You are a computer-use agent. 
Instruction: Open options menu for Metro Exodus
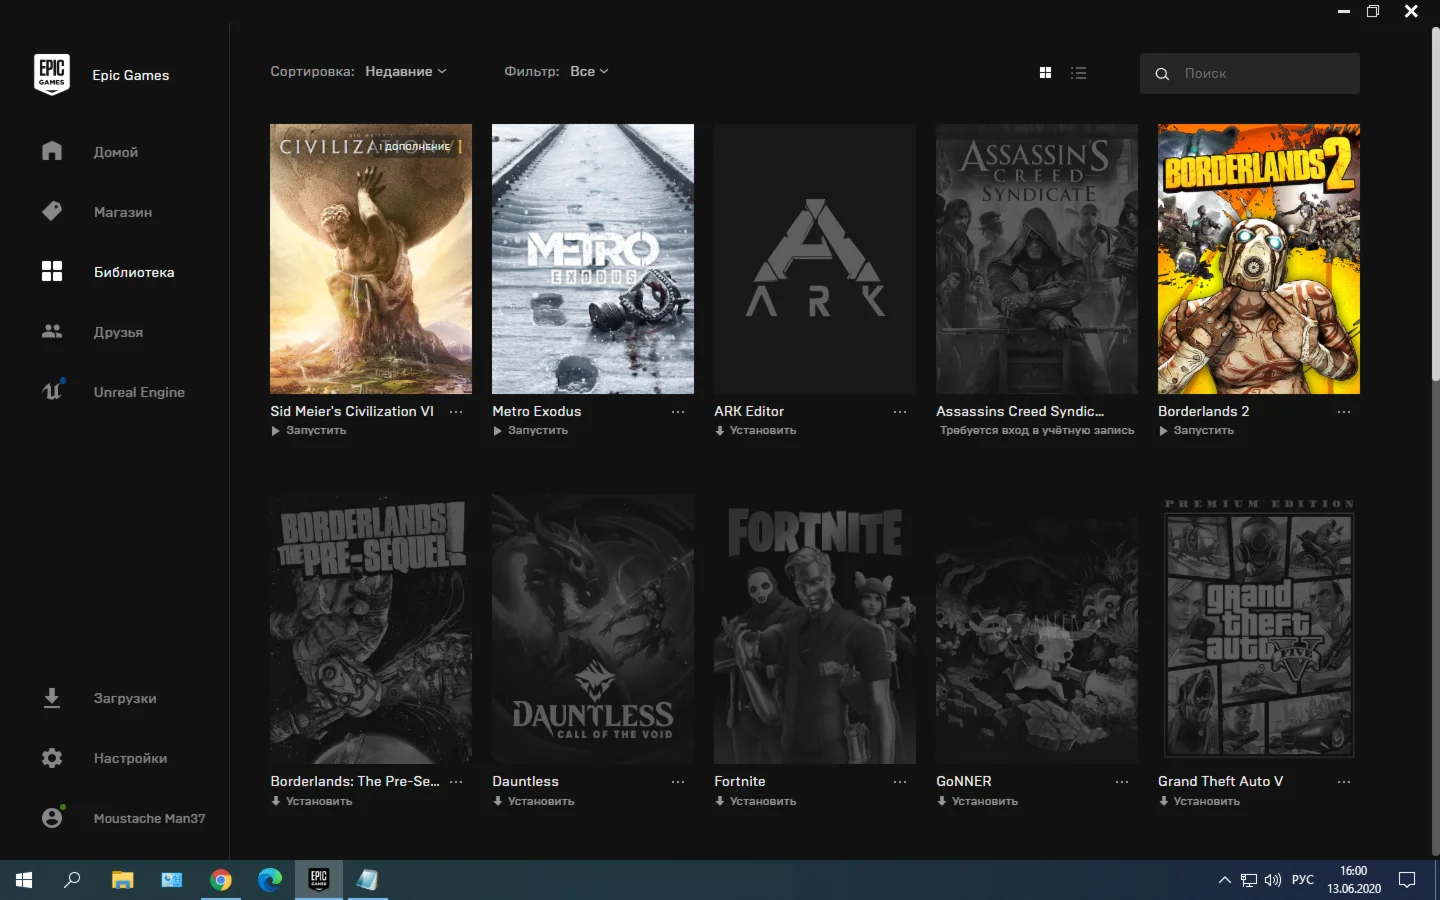[x=678, y=412]
